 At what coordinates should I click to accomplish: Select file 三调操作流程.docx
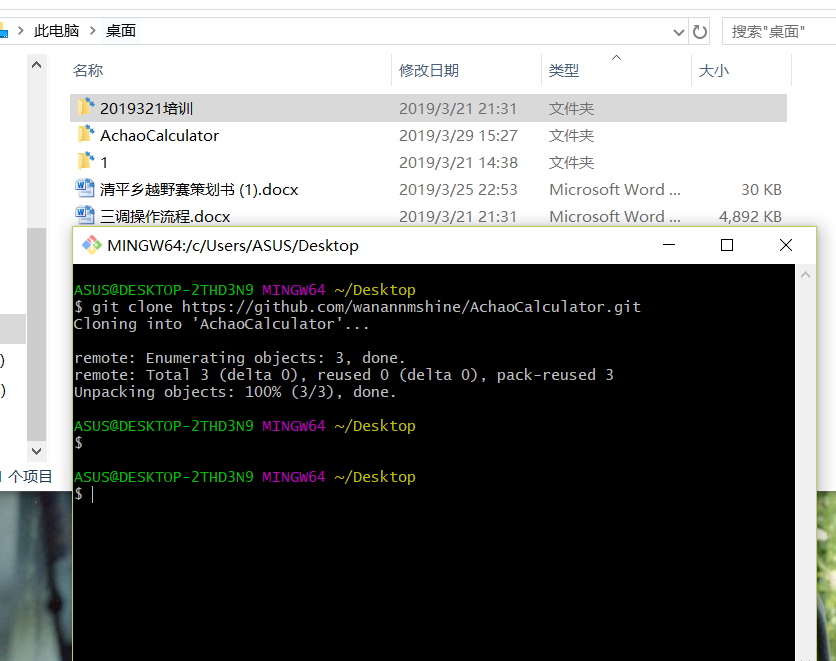(x=165, y=216)
